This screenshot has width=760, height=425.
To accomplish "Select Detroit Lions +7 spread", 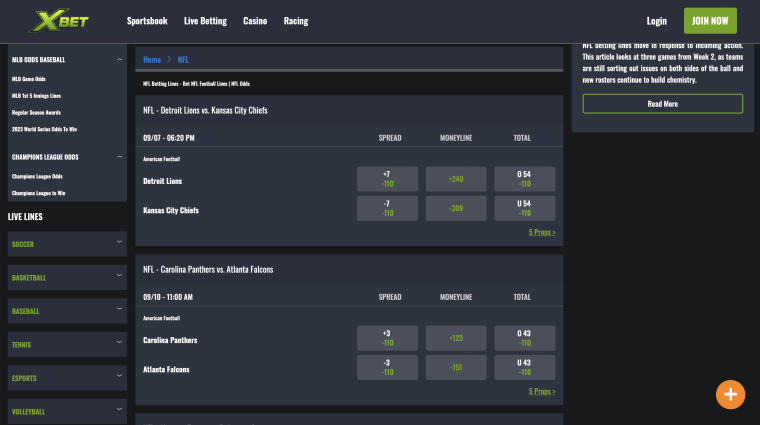I will (x=387, y=179).
